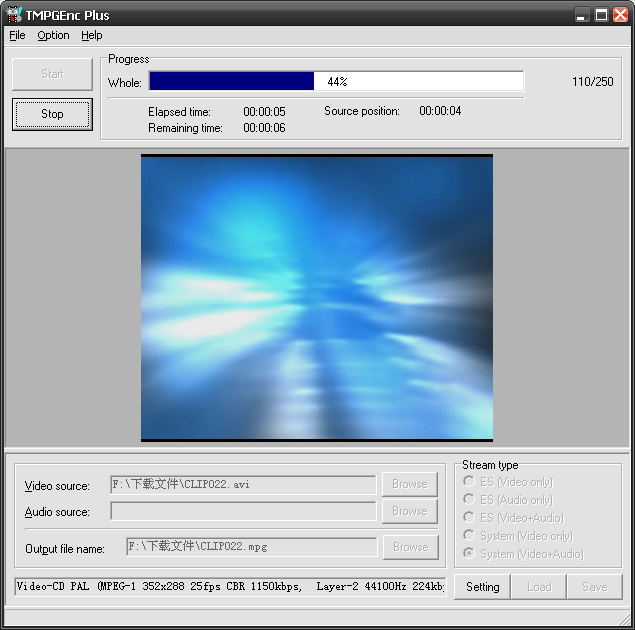Click the source position value 00:00:04
Image resolution: width=635 pixels, height=630 pixels.
[x=440, y=111]
